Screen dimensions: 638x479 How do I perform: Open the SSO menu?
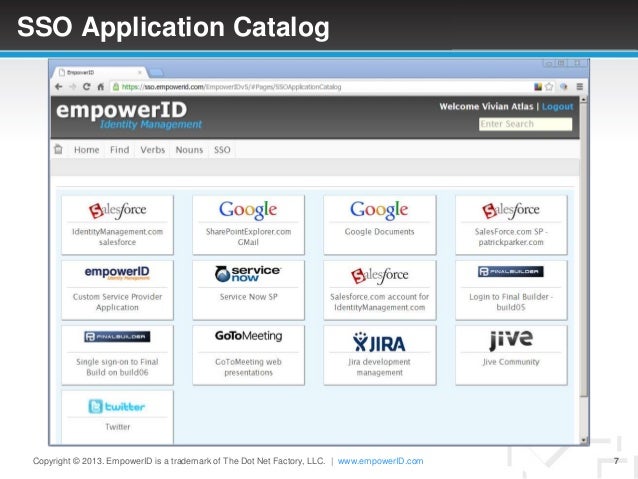point(222,150)
